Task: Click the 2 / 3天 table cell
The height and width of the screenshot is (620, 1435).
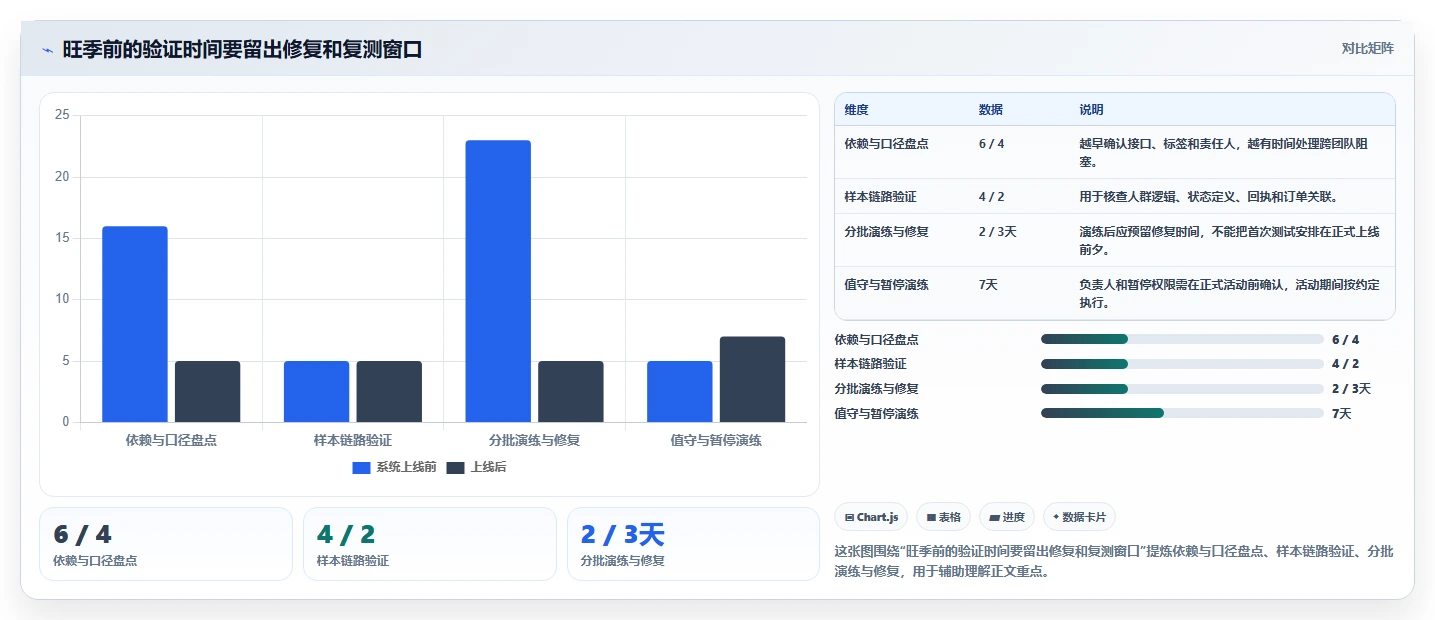Action: (998, 232)
